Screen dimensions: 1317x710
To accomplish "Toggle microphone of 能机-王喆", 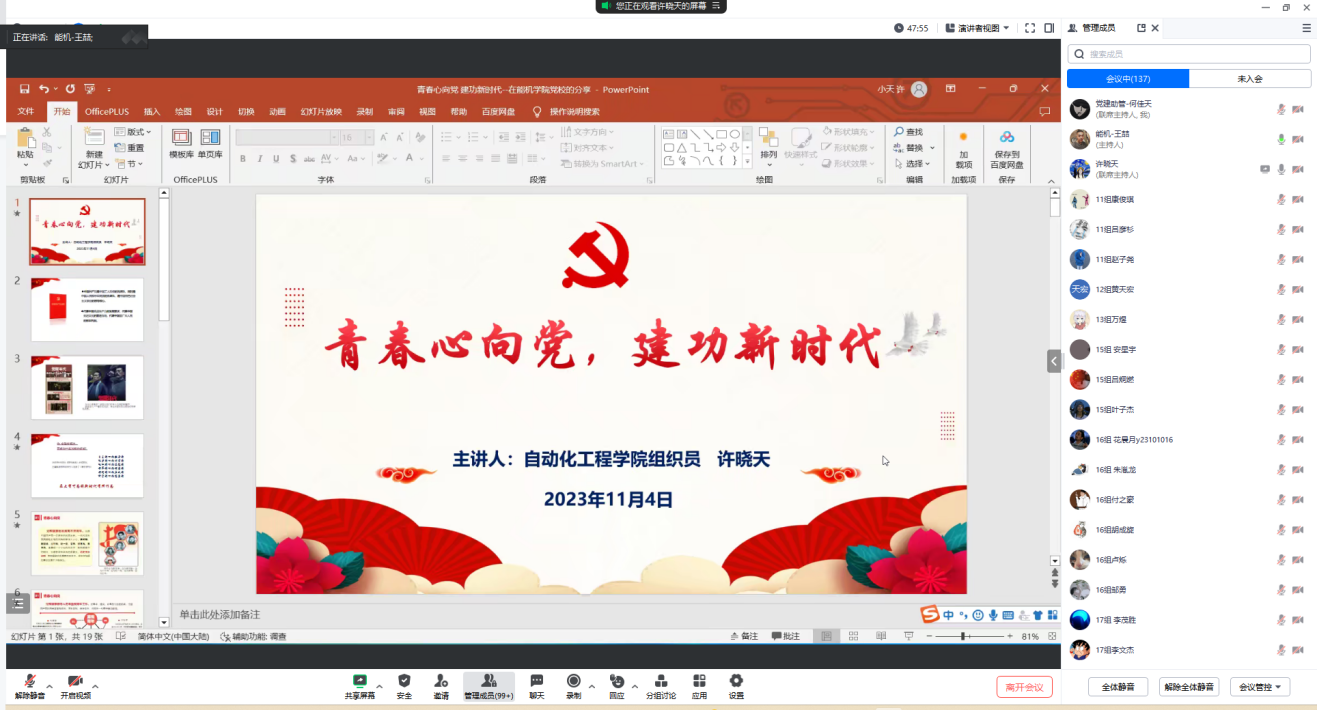I will [1281, 140].
